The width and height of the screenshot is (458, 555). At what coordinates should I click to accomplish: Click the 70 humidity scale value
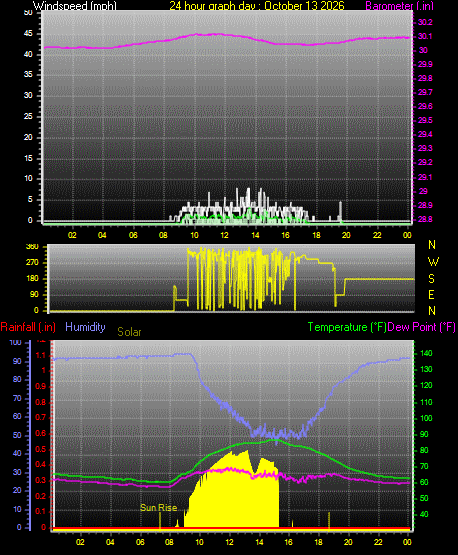click(x=17, y=399)
